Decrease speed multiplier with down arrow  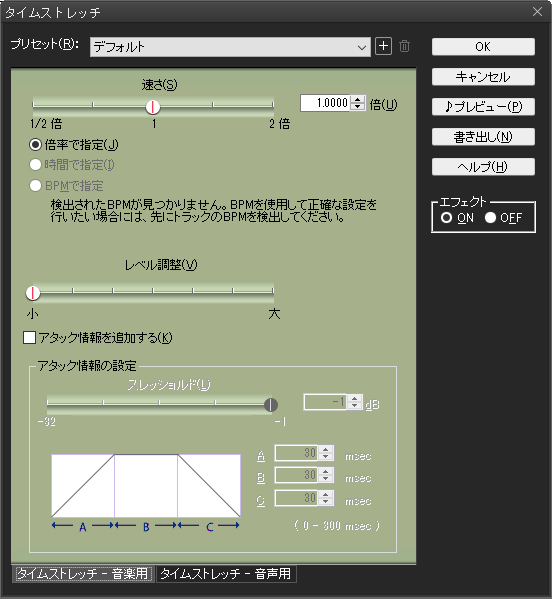[358, 107]
